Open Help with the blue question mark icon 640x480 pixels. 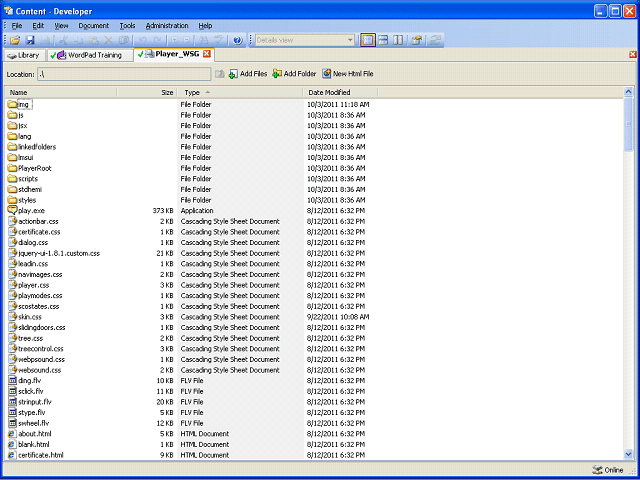(238, 40)
